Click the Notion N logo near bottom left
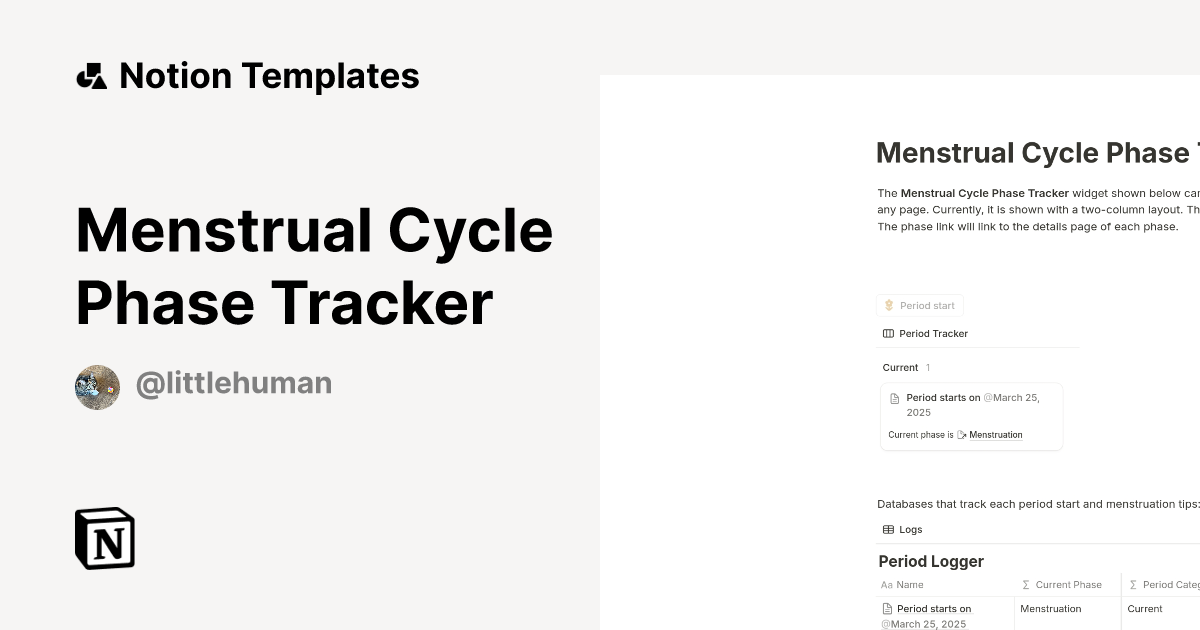1200x630 pixels. (104, 538)
